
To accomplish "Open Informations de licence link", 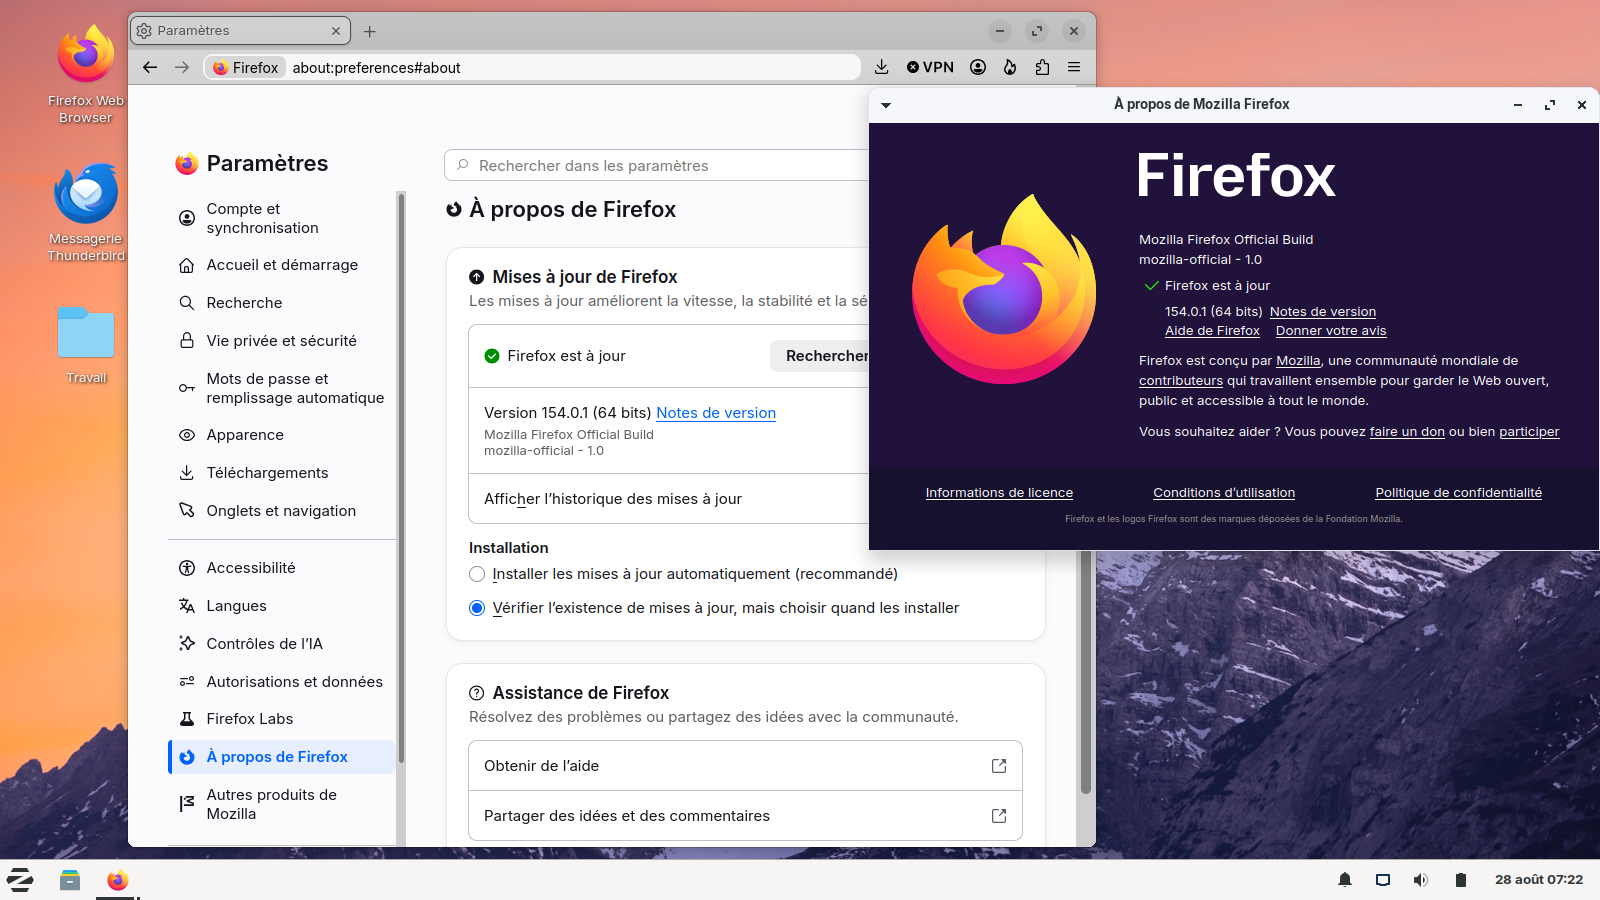I will pyautogui.click(x=999, y=493).
